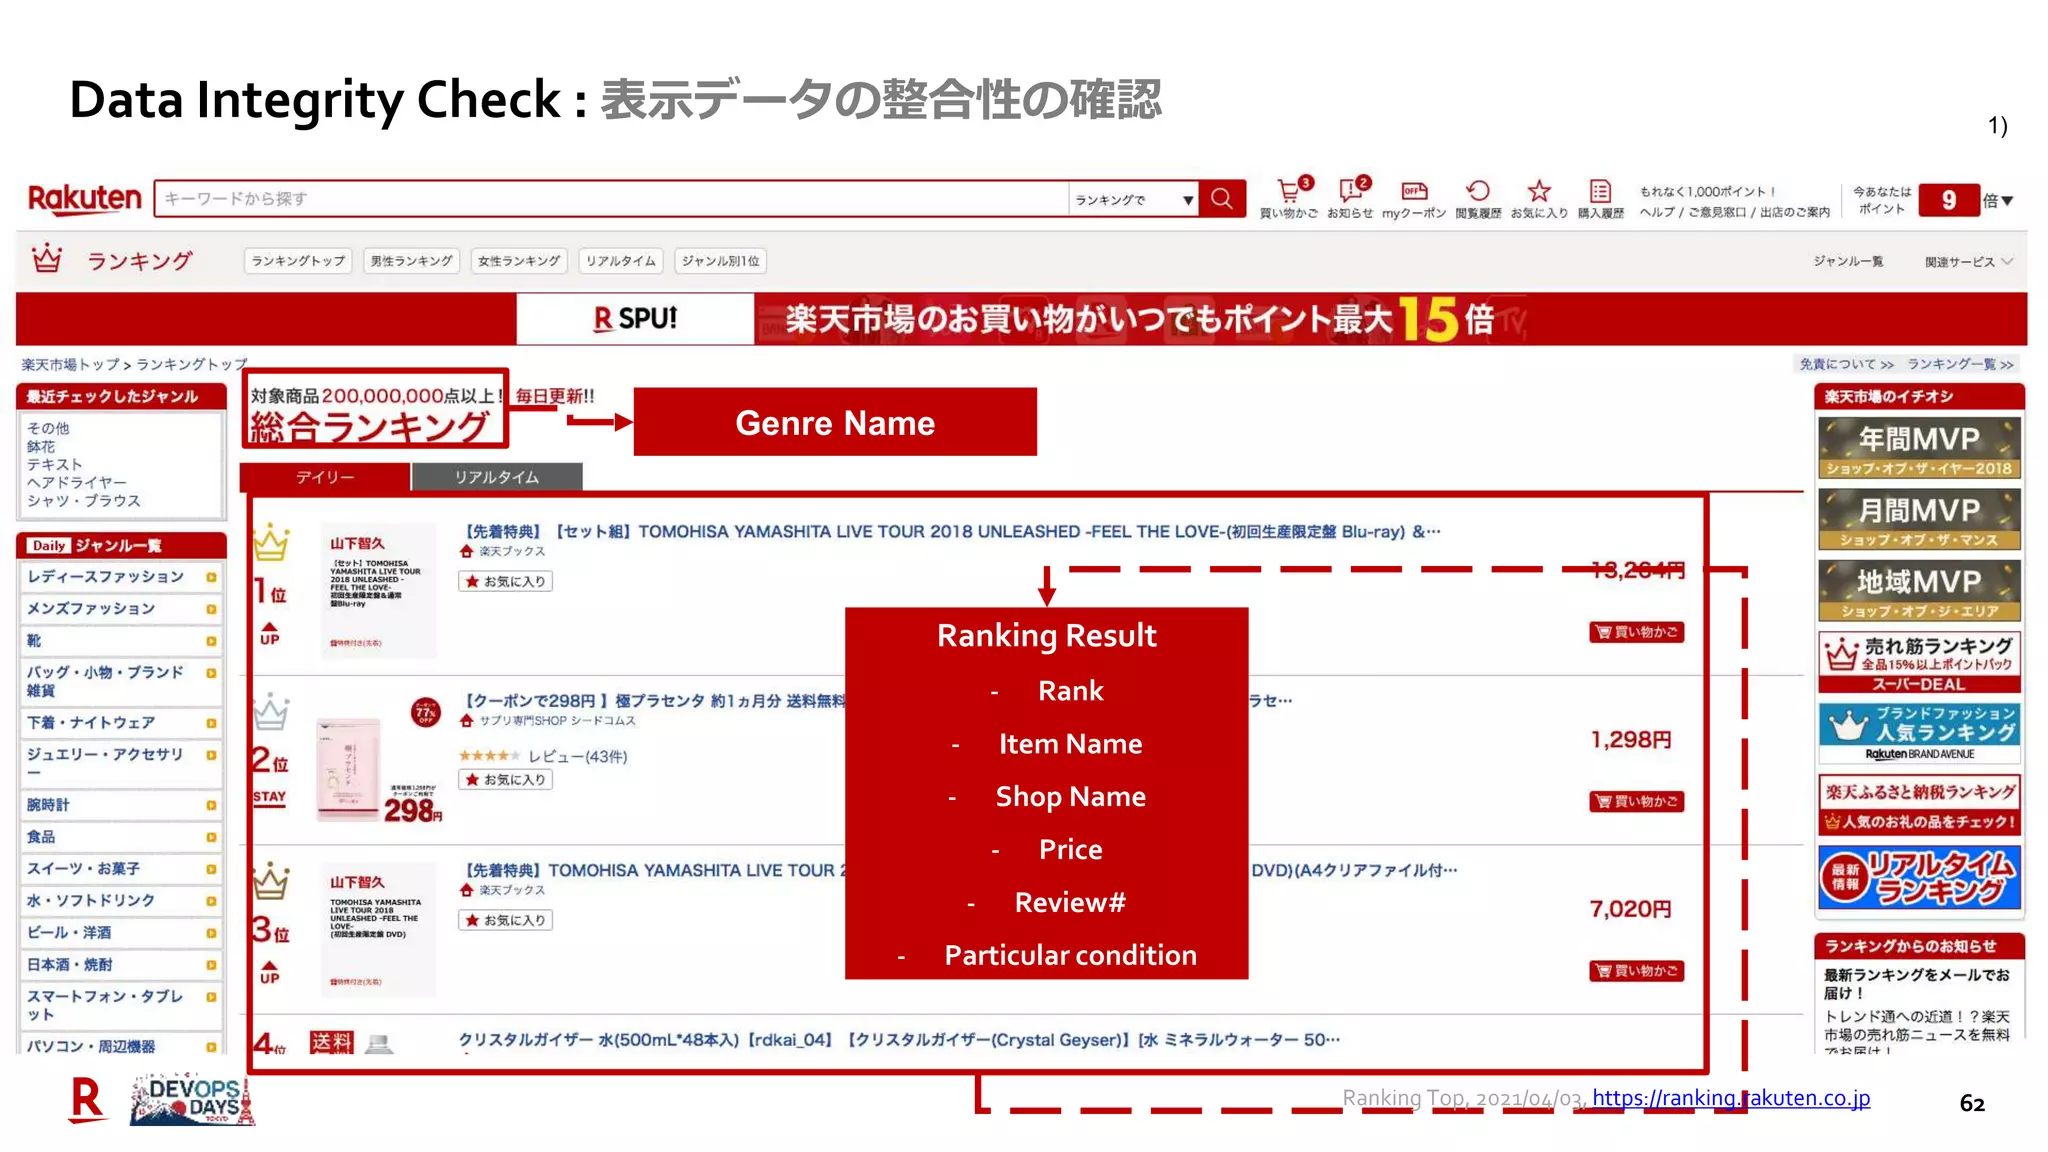Open リアルタイム menu item in top bar
This screenshot has width=2048, height=1152.
click(x=621, y=261)
